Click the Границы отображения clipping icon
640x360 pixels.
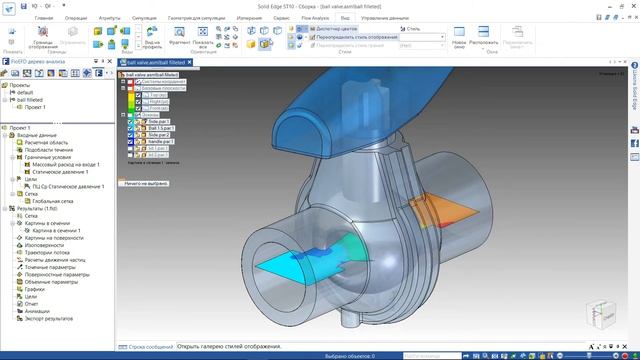[x=43, y=32]
